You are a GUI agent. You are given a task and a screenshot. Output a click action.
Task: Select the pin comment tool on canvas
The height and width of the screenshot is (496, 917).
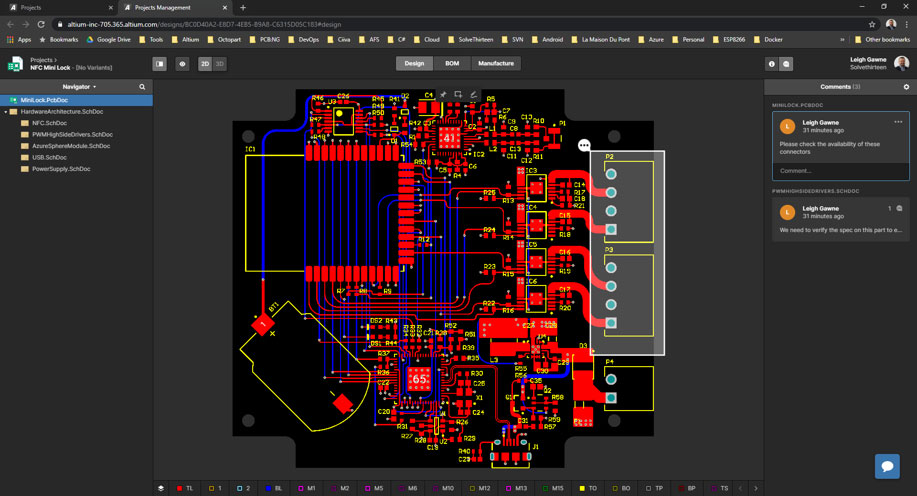click(x=443, y=94)
